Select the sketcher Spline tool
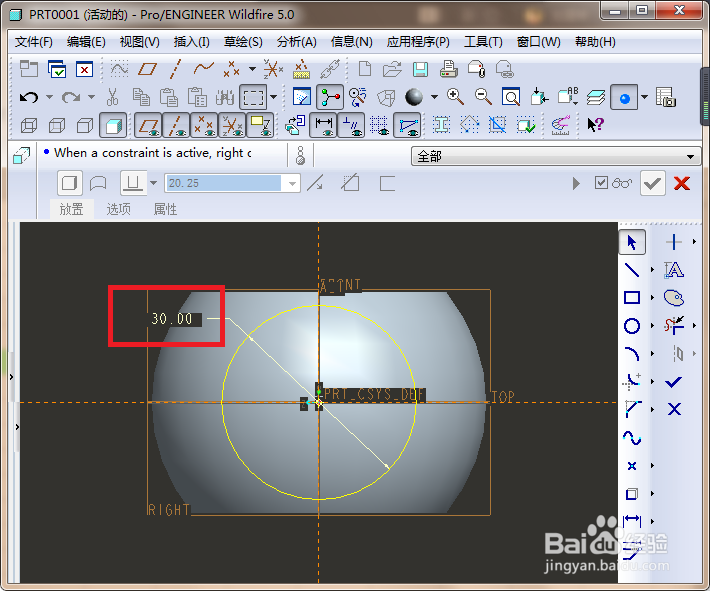The width and height of the screenshot is (710, 591). point(632,437)
